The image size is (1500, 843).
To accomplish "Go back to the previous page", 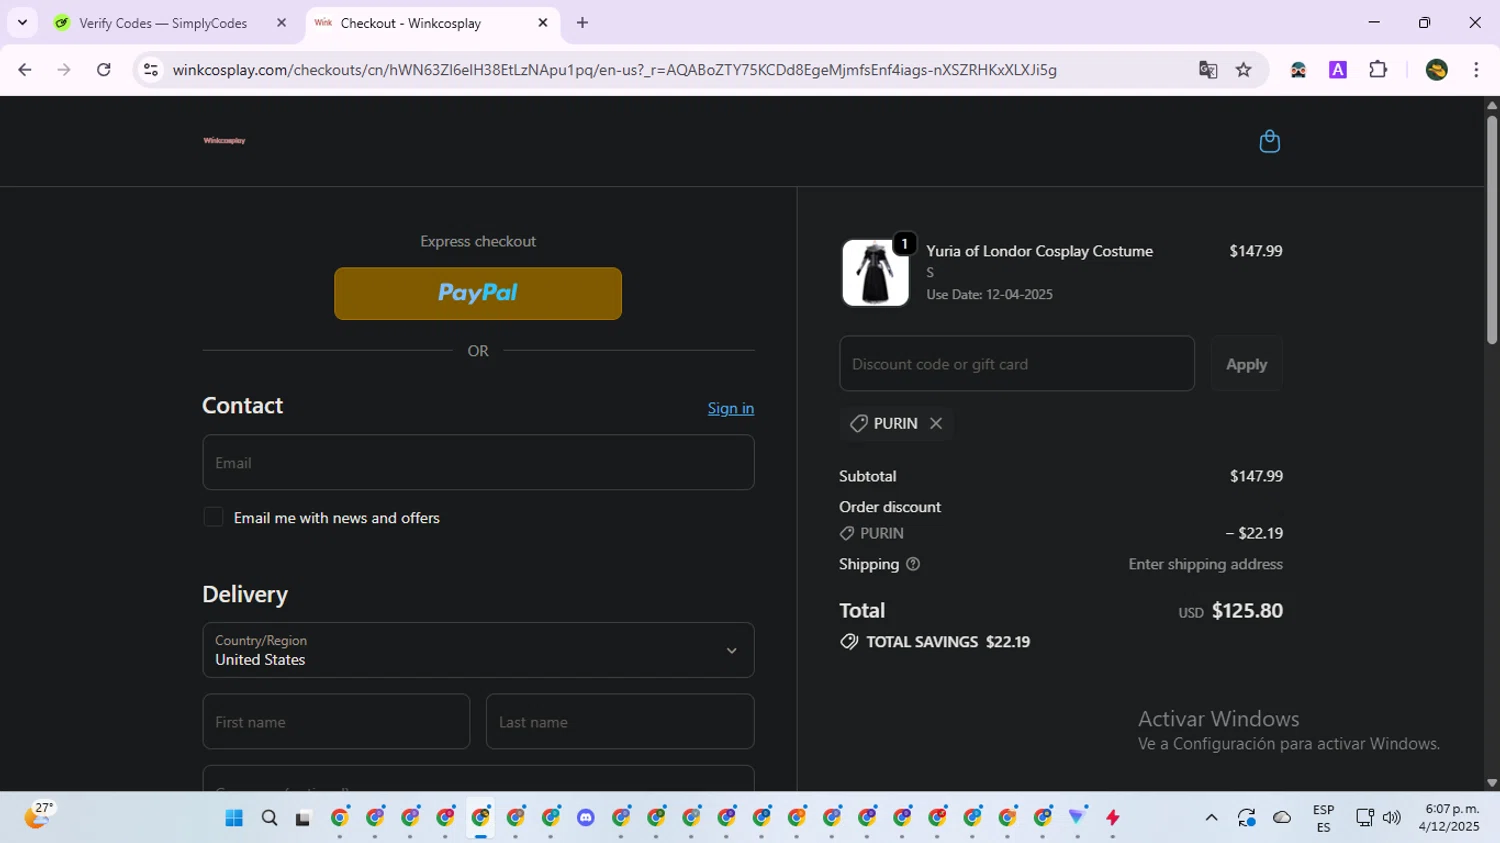I will [25, 70].
